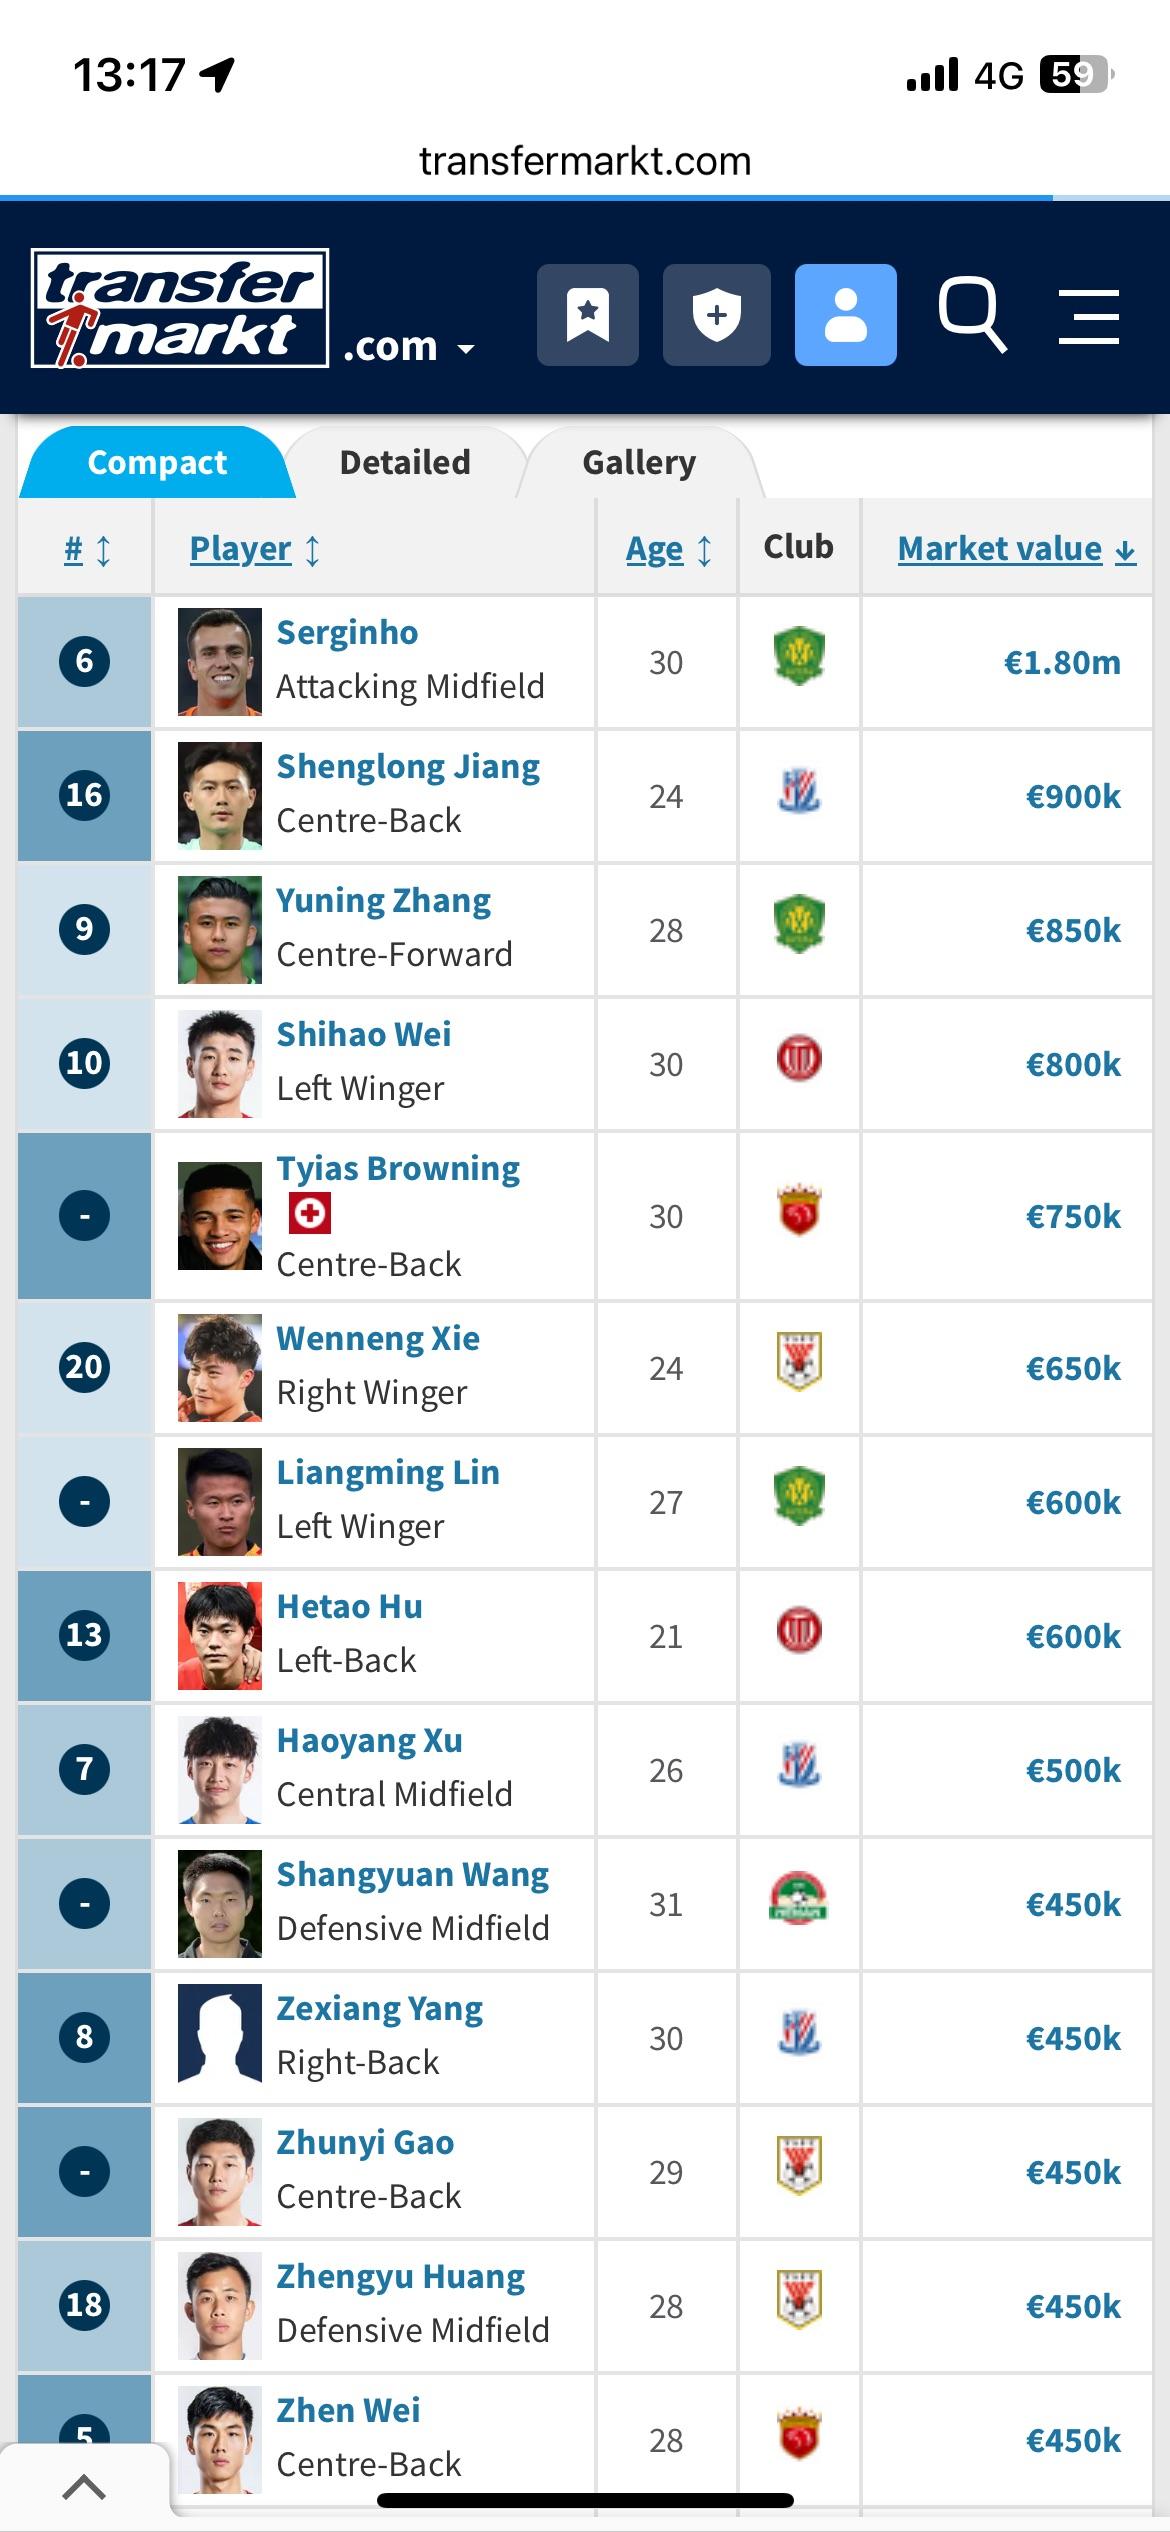This screenshot has width=1170, height=2532.
Task: Switch to the Gallery tab
Action: (639, 462)
